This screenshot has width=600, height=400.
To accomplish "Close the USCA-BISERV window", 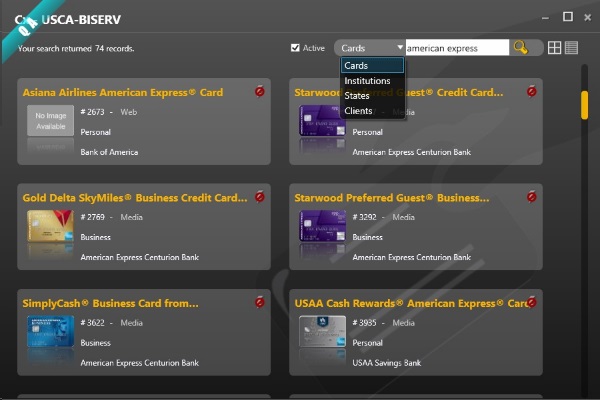I will click(x=588, y=17).
